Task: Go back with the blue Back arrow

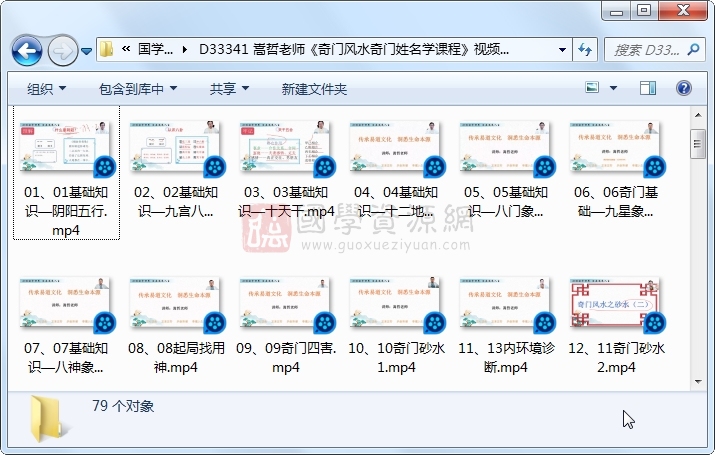Action: (x=27, y=51)
